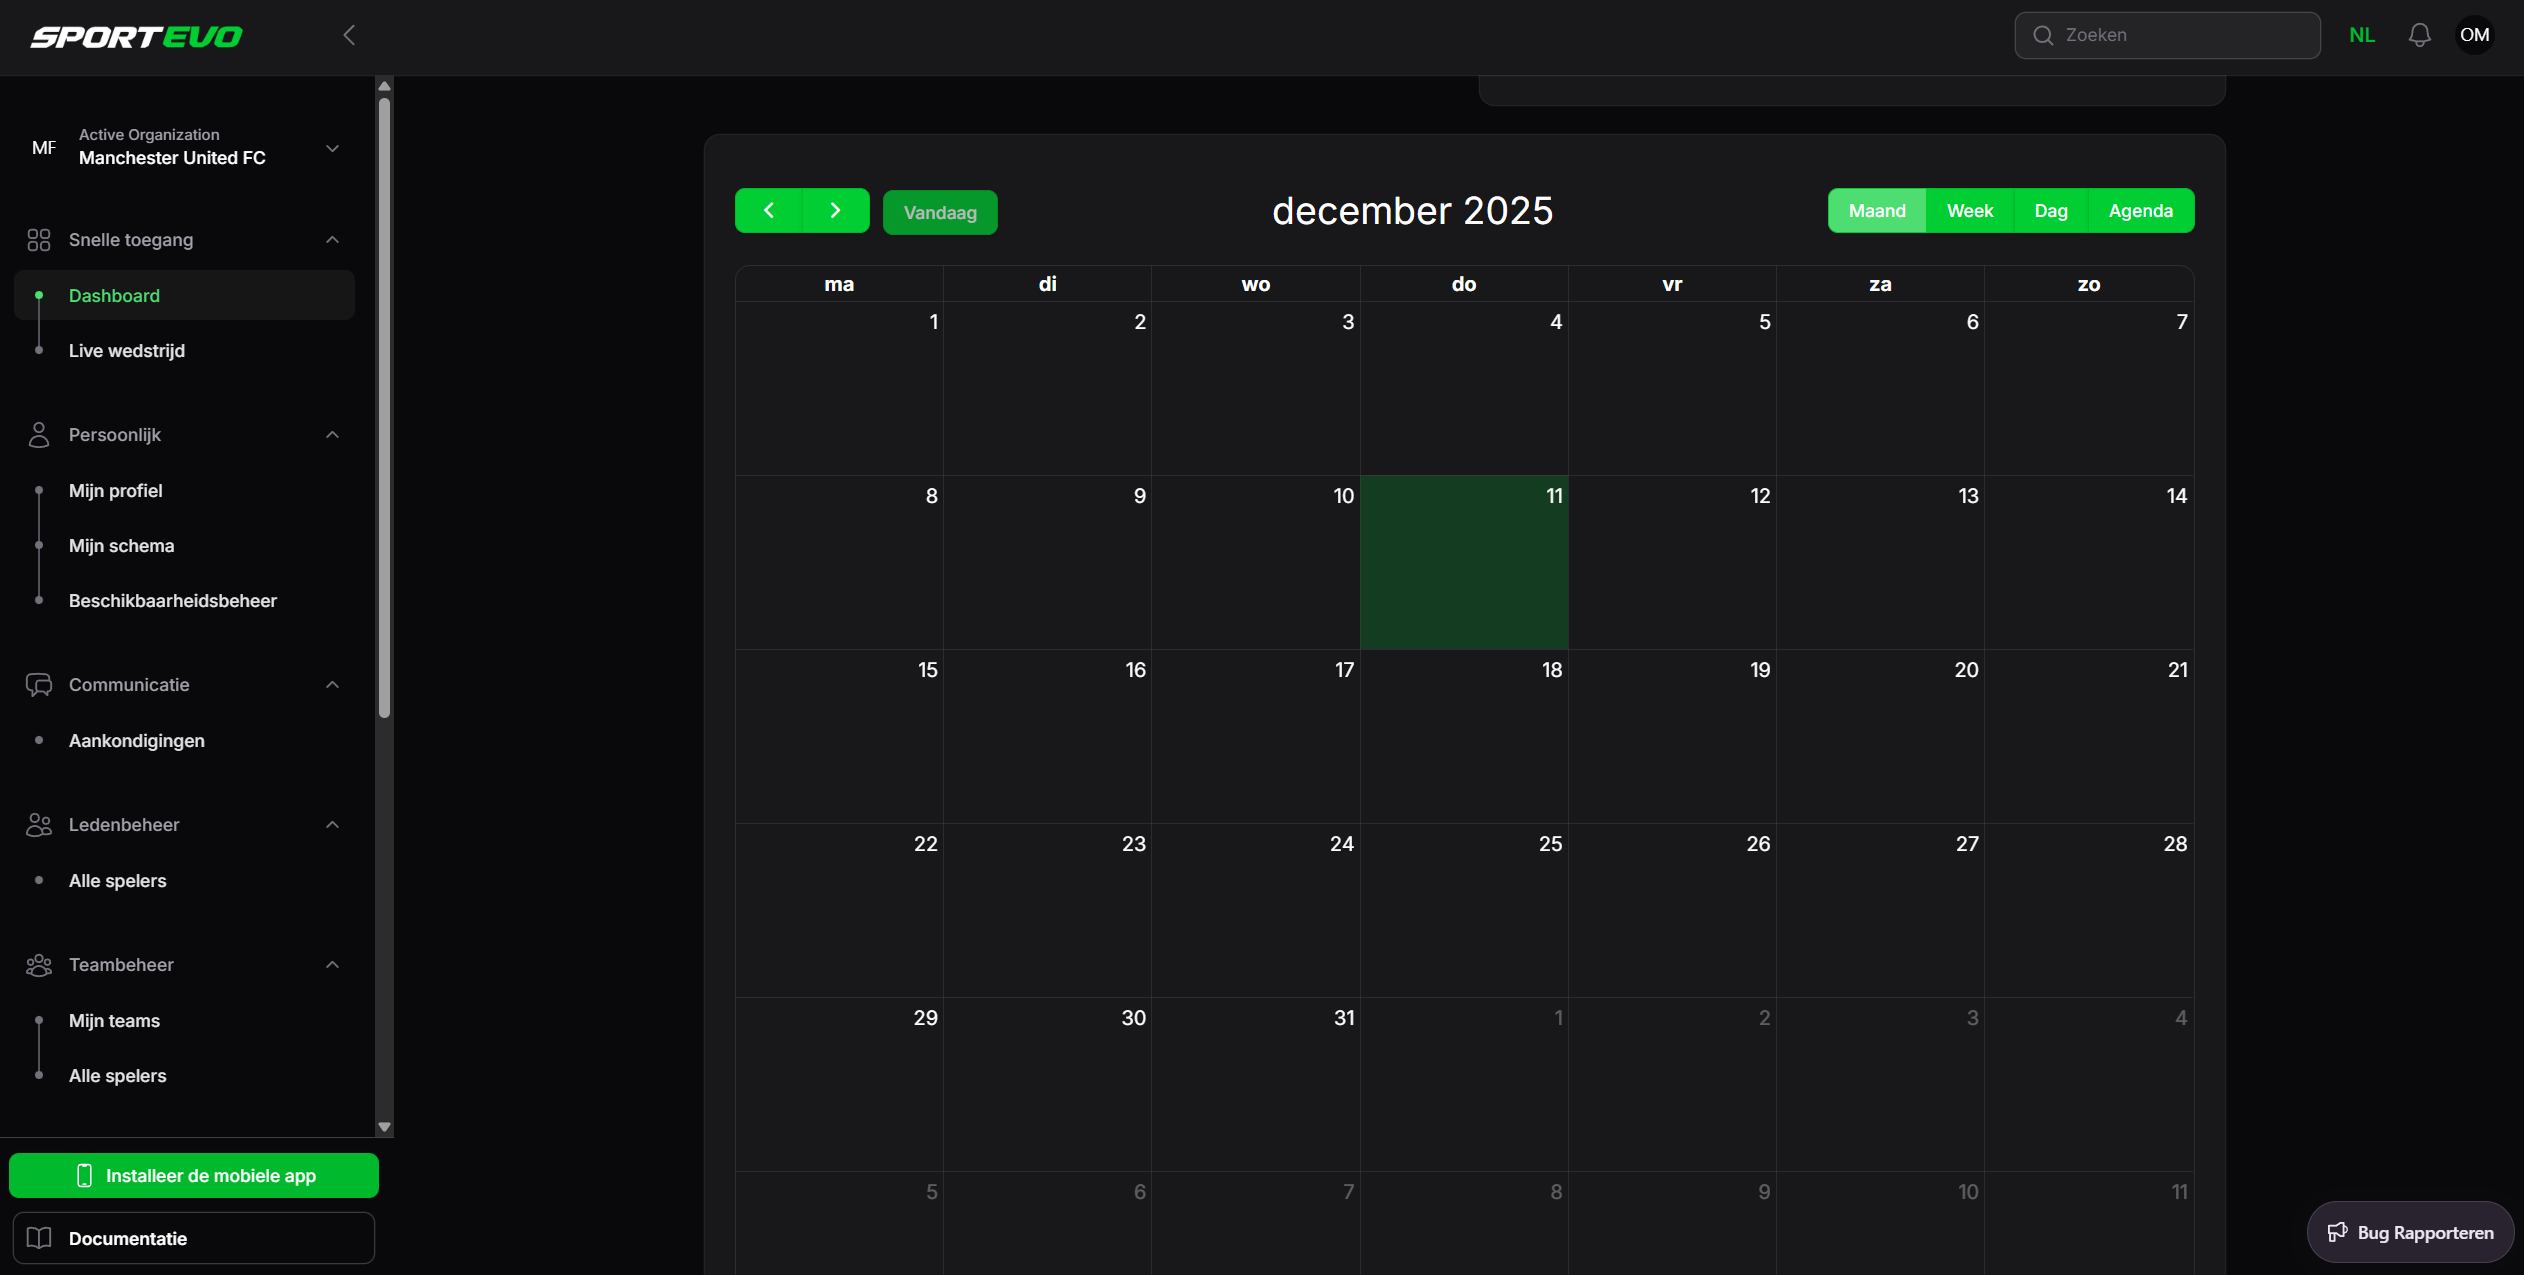Expand the Active Organization selector
Screen dimensions: 2524x1275
tap(331, 148)
